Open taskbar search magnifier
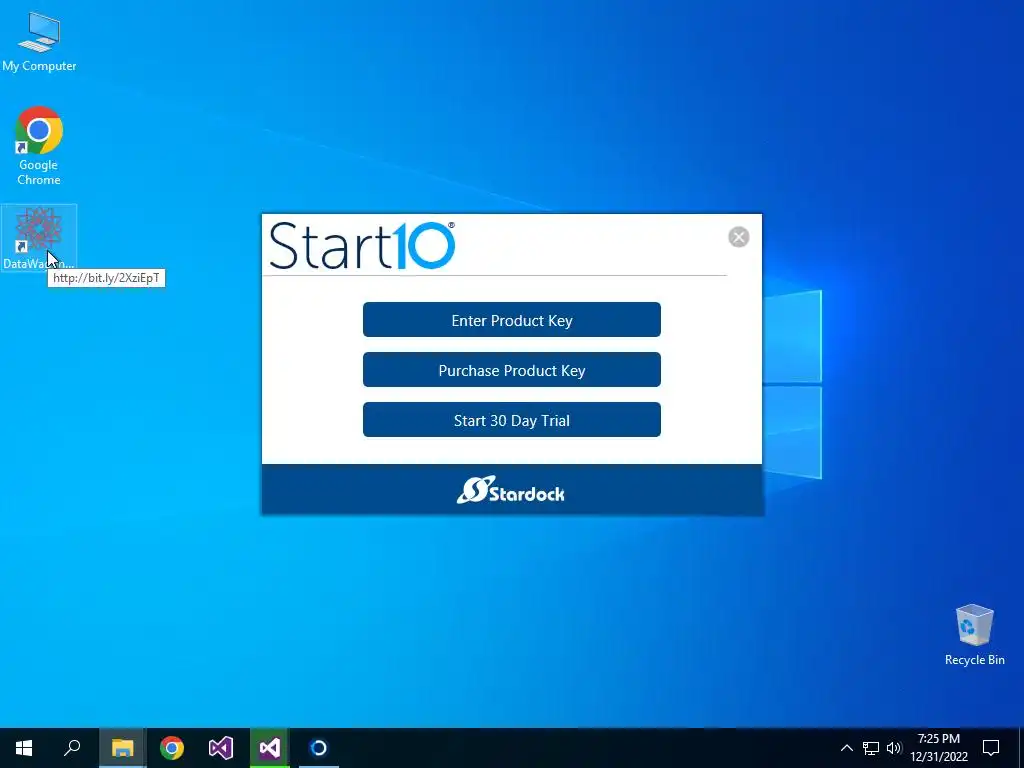Screen dimensions: 1024x768 pos(72,748)
